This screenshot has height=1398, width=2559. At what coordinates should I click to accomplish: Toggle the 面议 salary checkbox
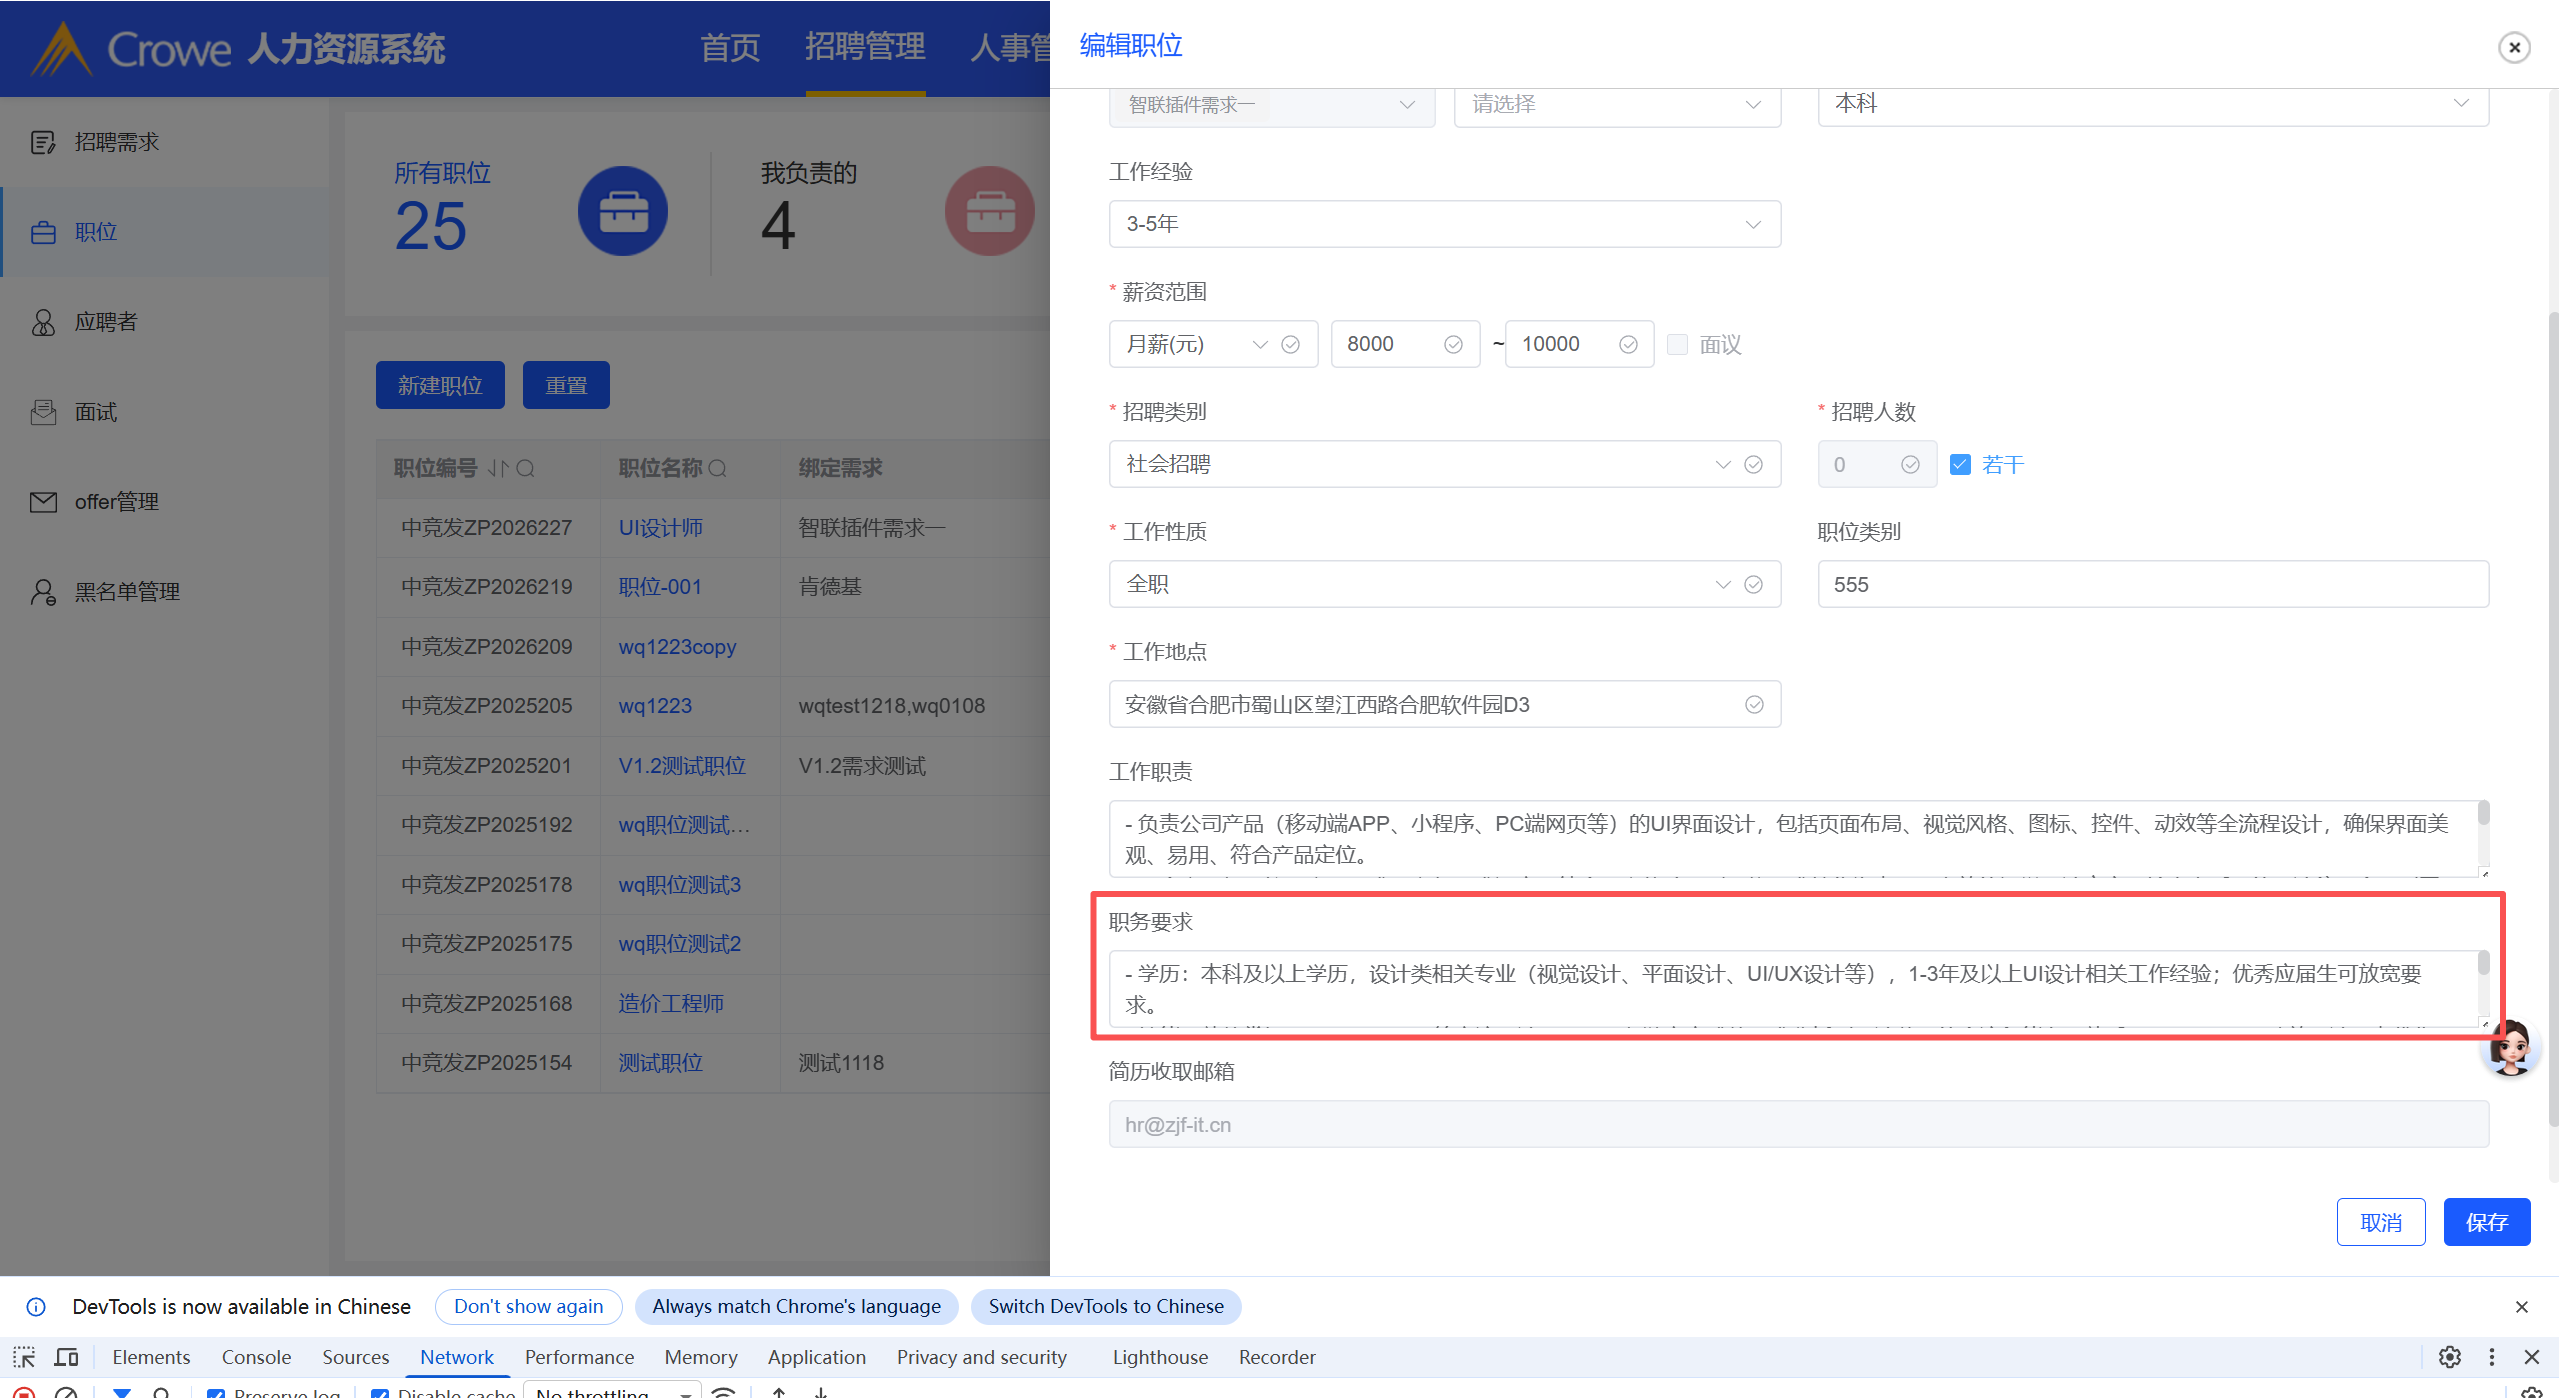(x=1678, y=344)
